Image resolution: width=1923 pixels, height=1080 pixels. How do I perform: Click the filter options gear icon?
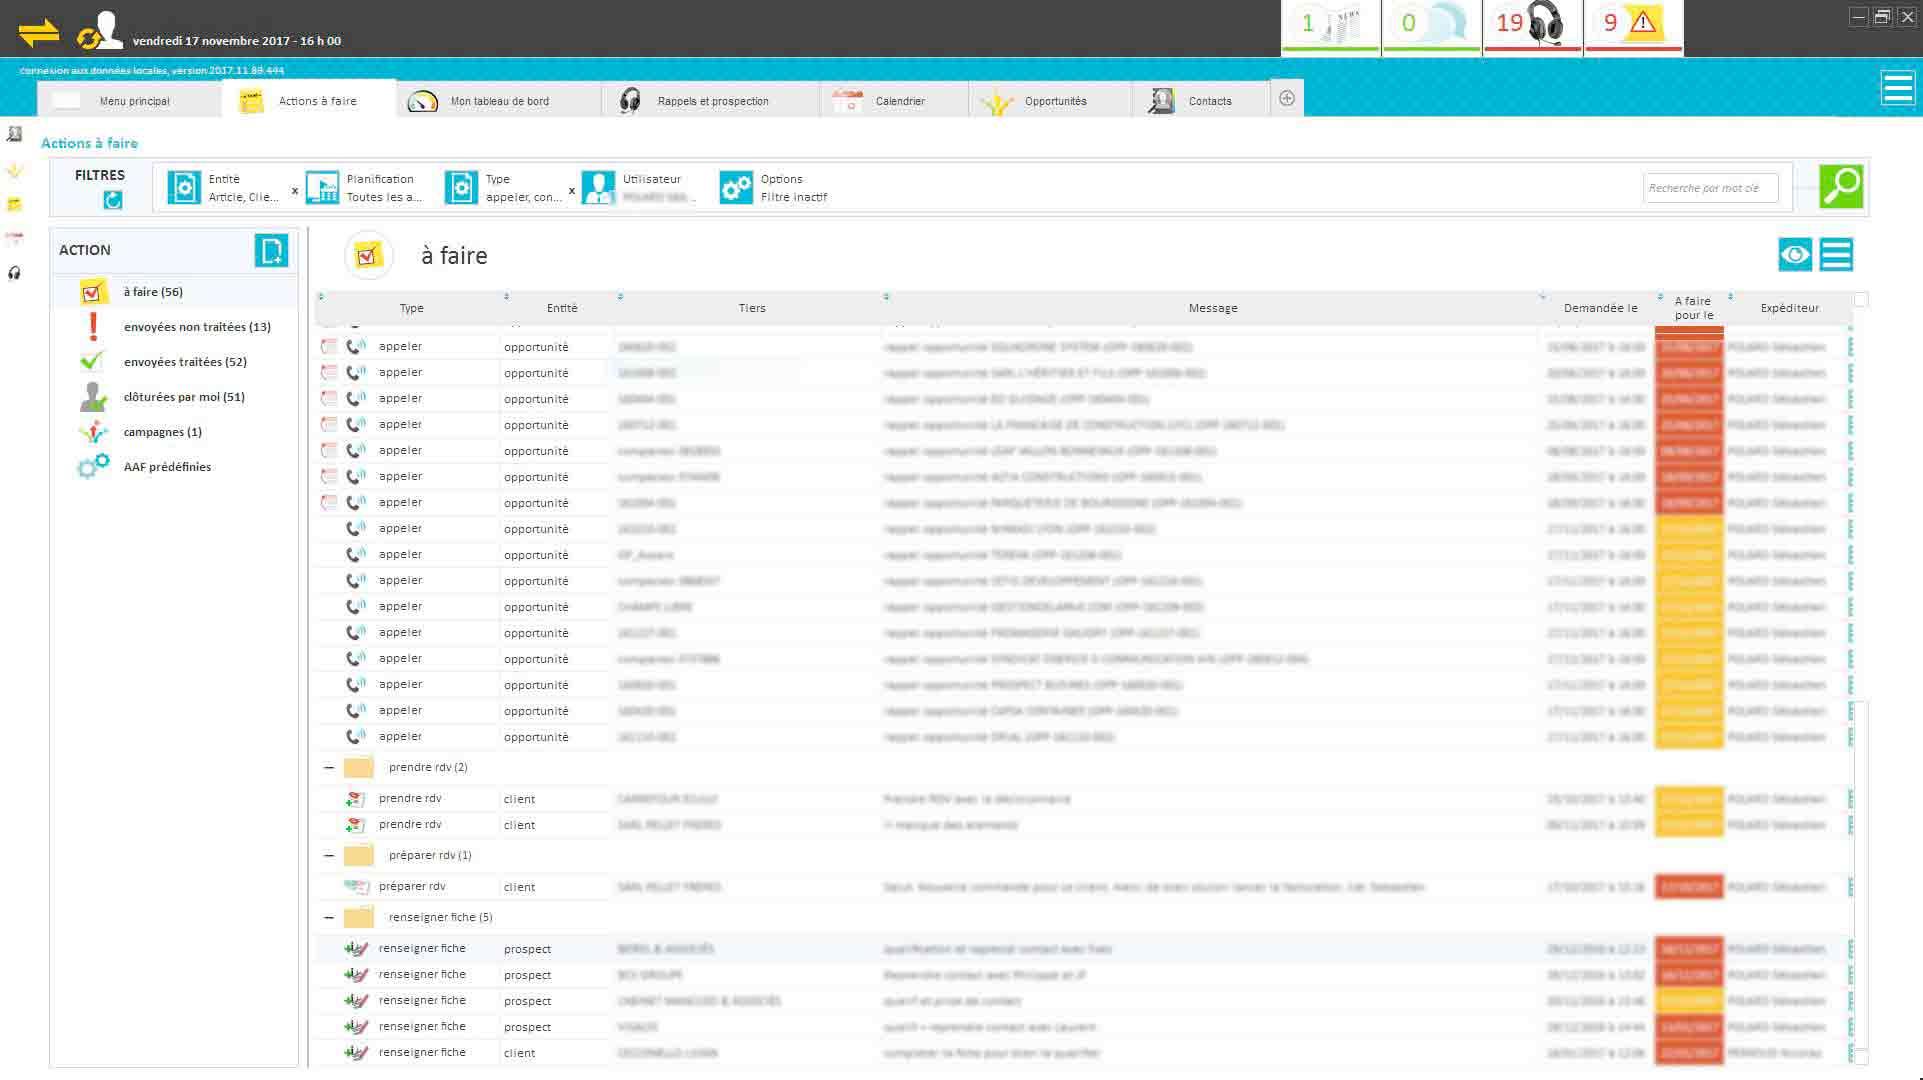[x=737, y=186]
